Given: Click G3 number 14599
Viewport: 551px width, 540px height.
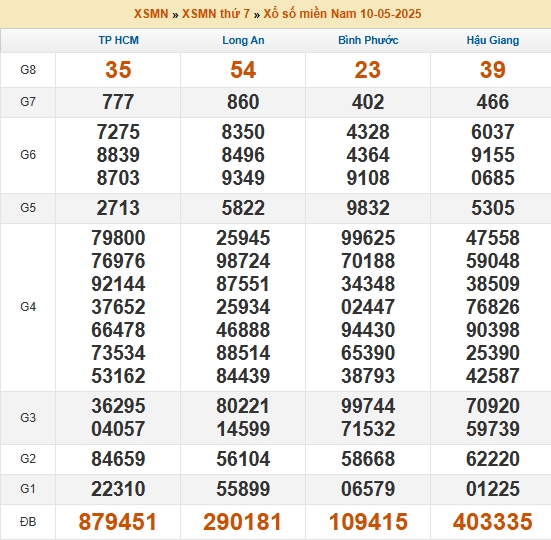Looking at the screenshot, I should [243, 429].
